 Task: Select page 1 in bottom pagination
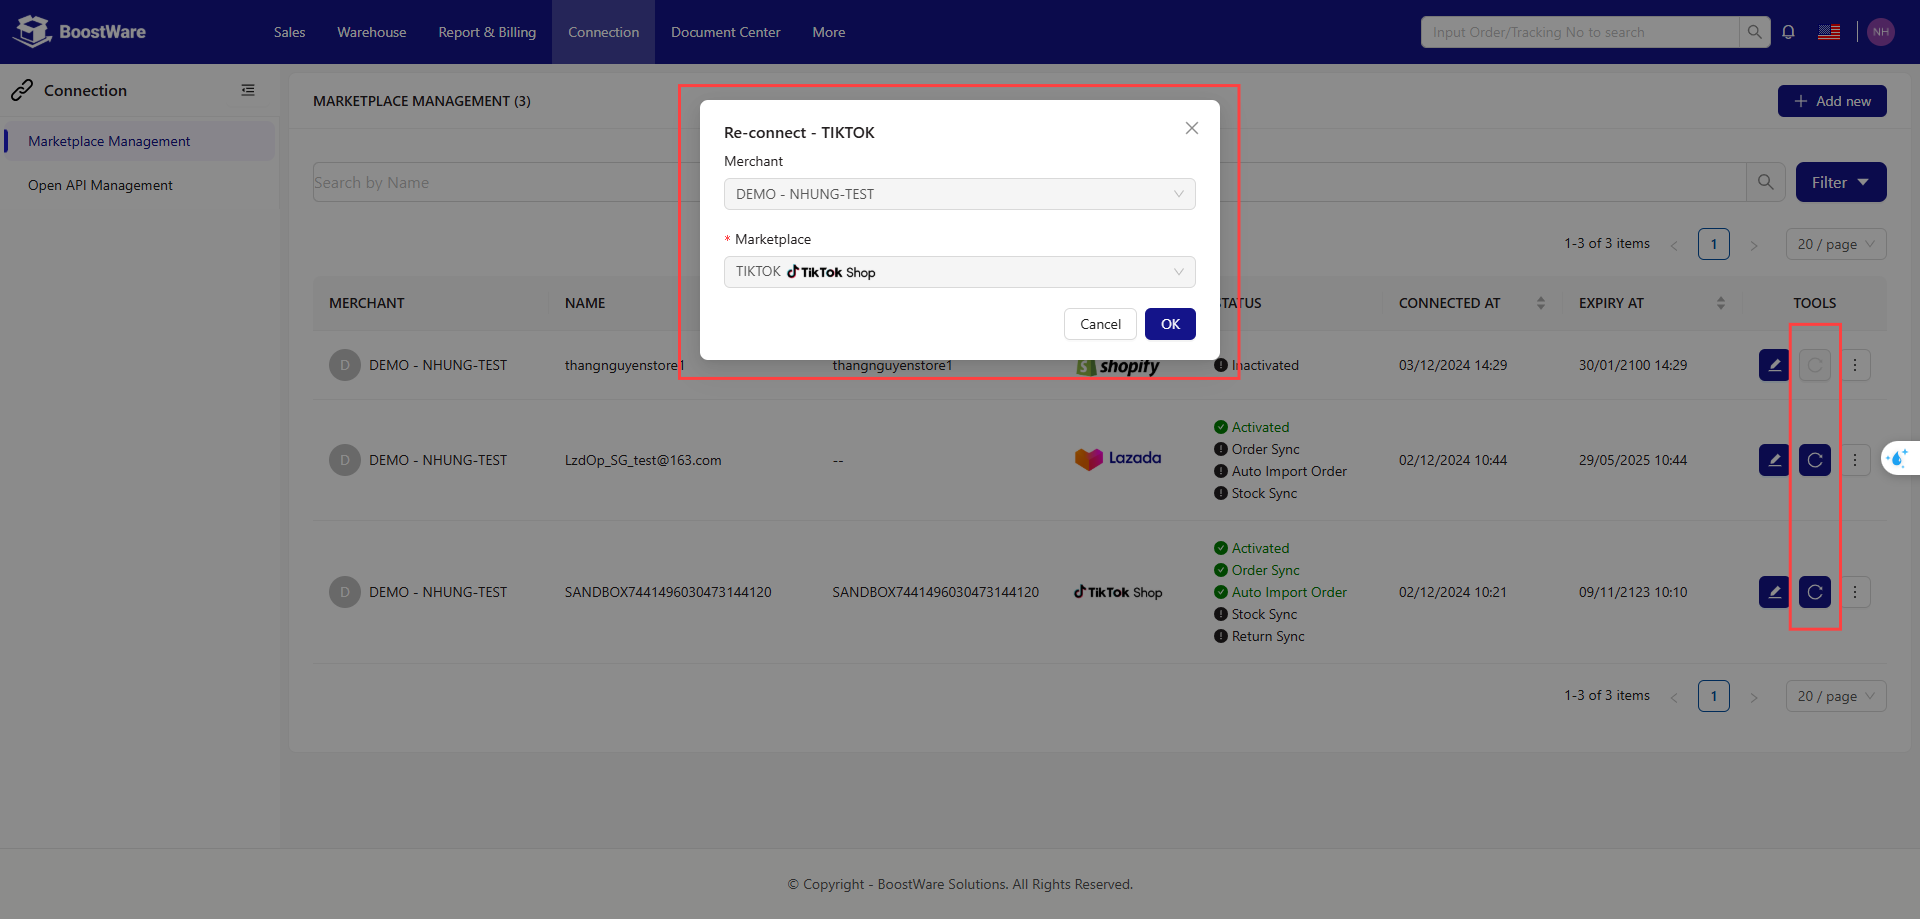(1714, 696)
